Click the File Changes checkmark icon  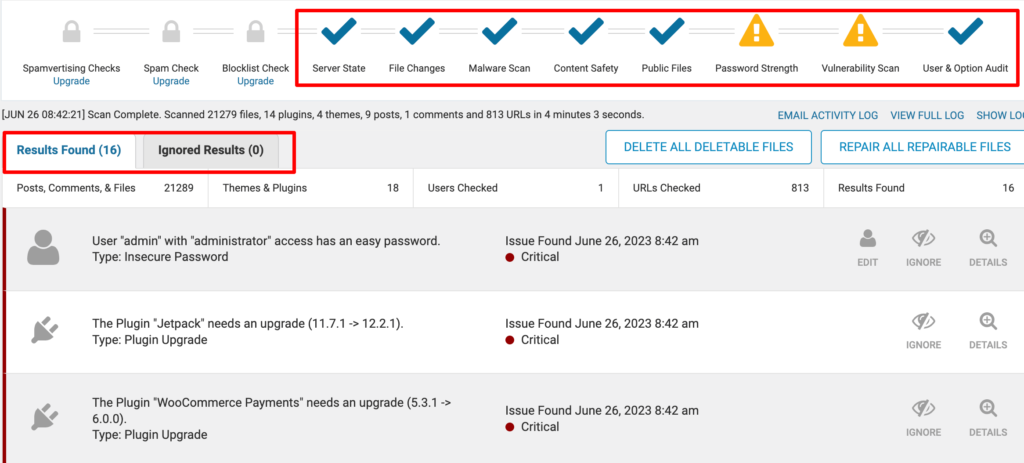[x=417, y=31]
